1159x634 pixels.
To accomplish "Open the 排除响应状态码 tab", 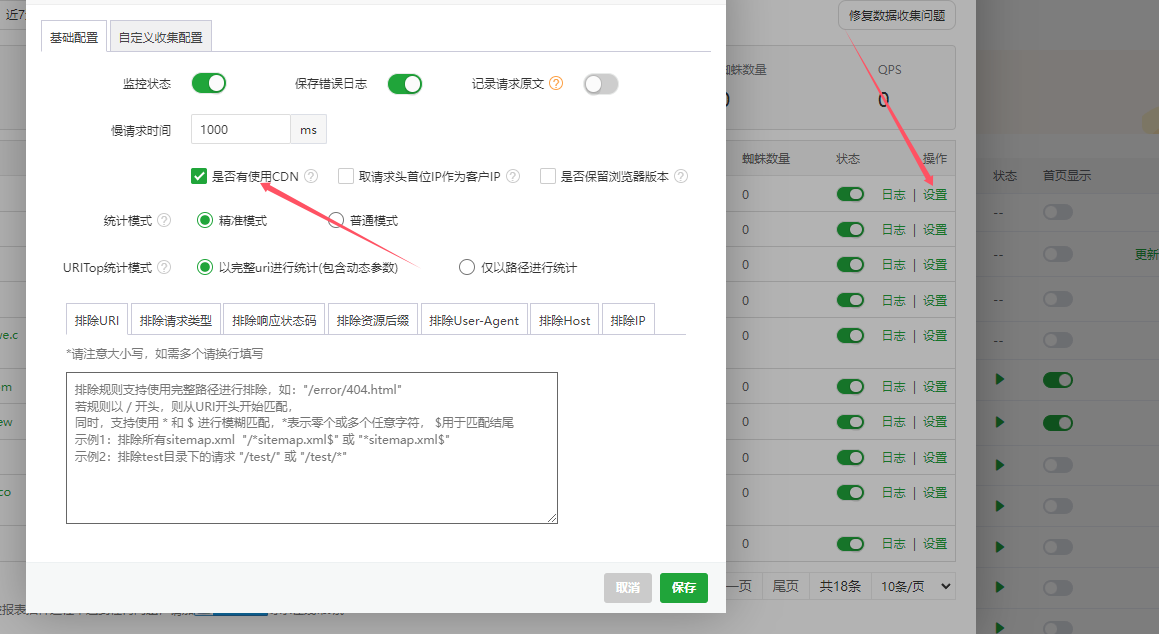I will coord(274,321).
